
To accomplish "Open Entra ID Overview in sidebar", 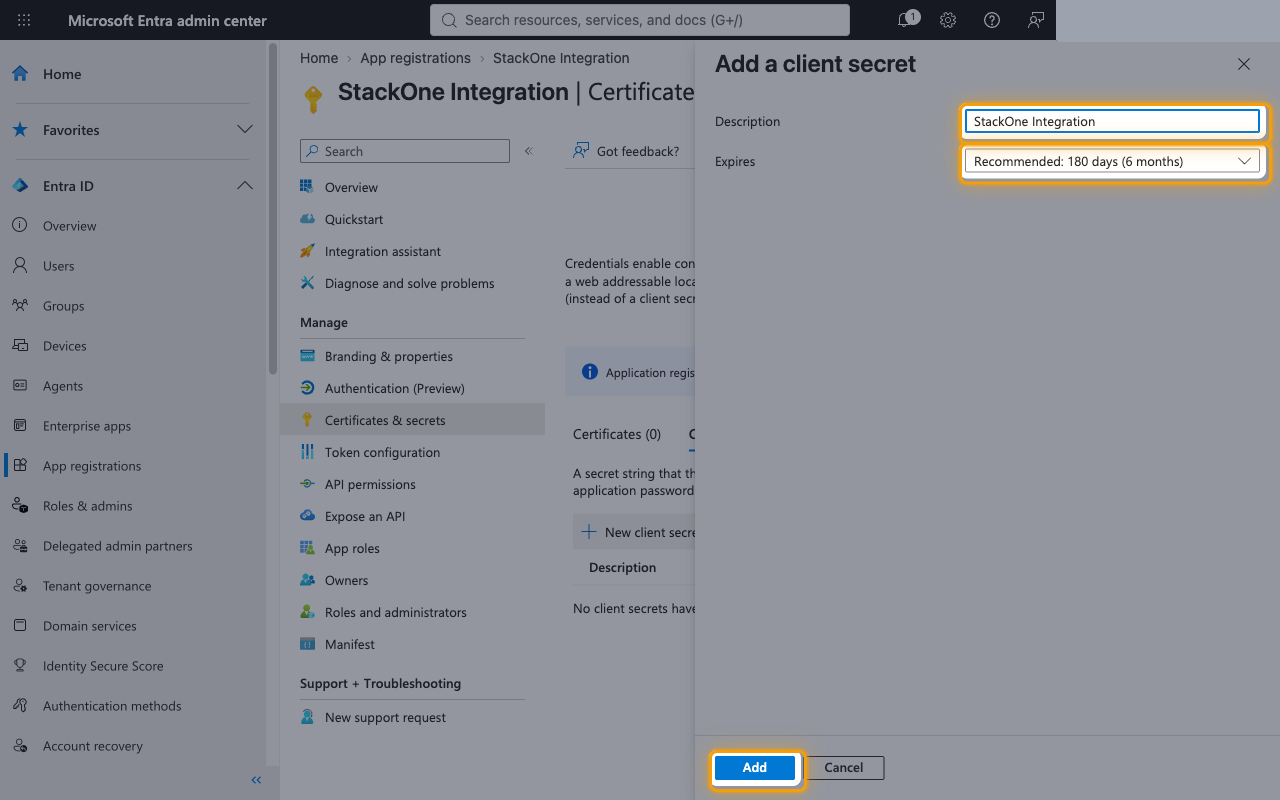I will click(70, 226).
